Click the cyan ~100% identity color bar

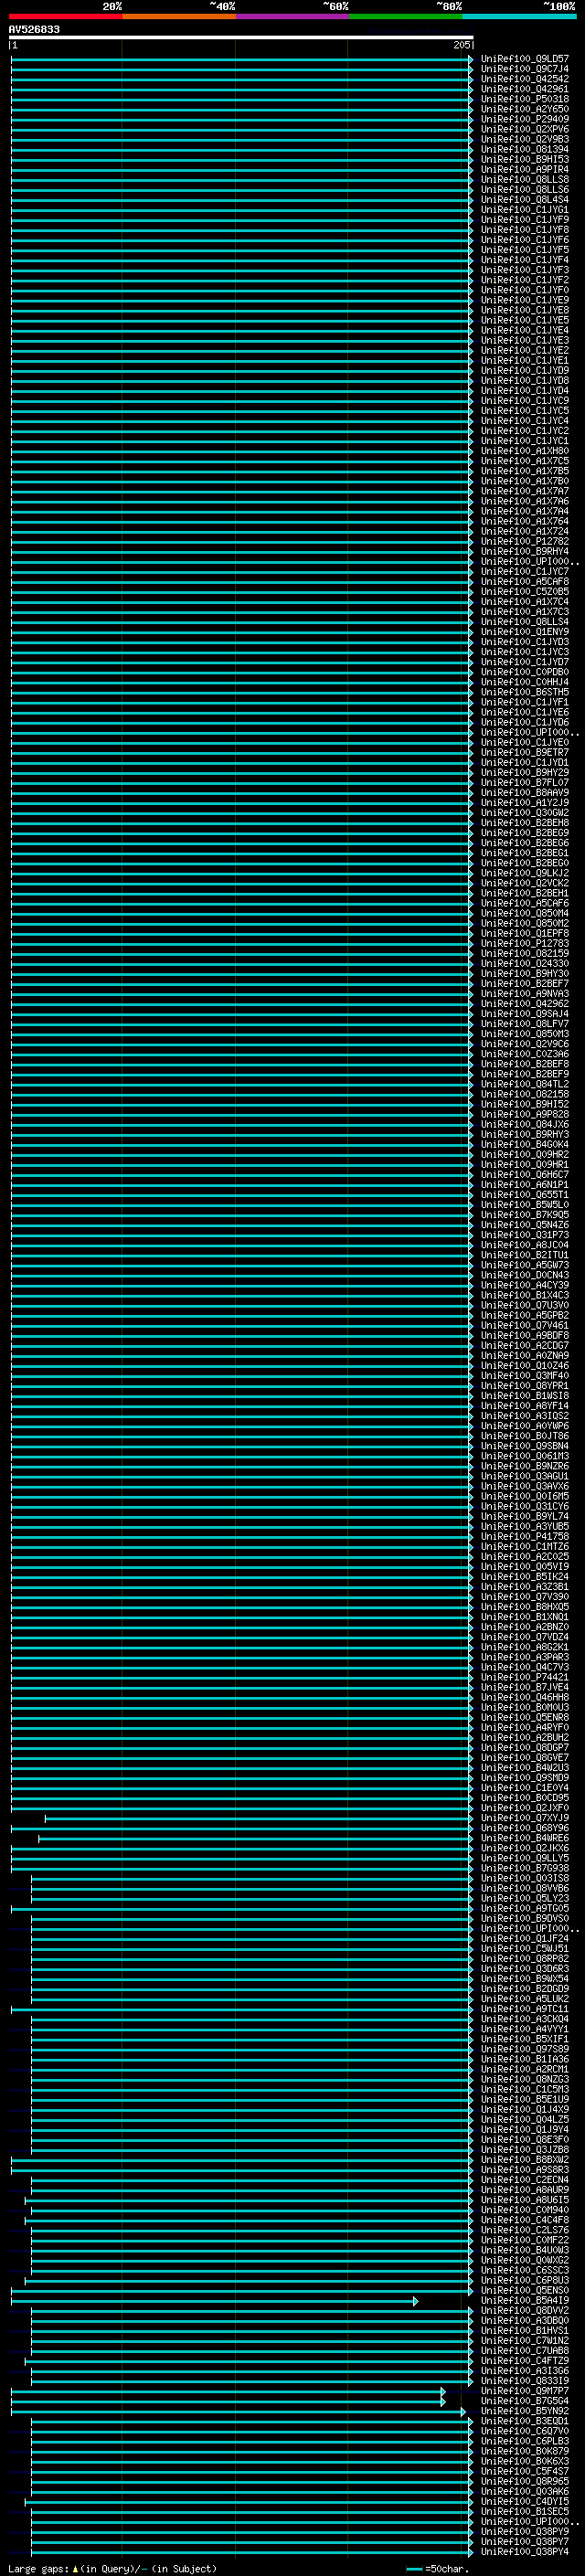519,16
